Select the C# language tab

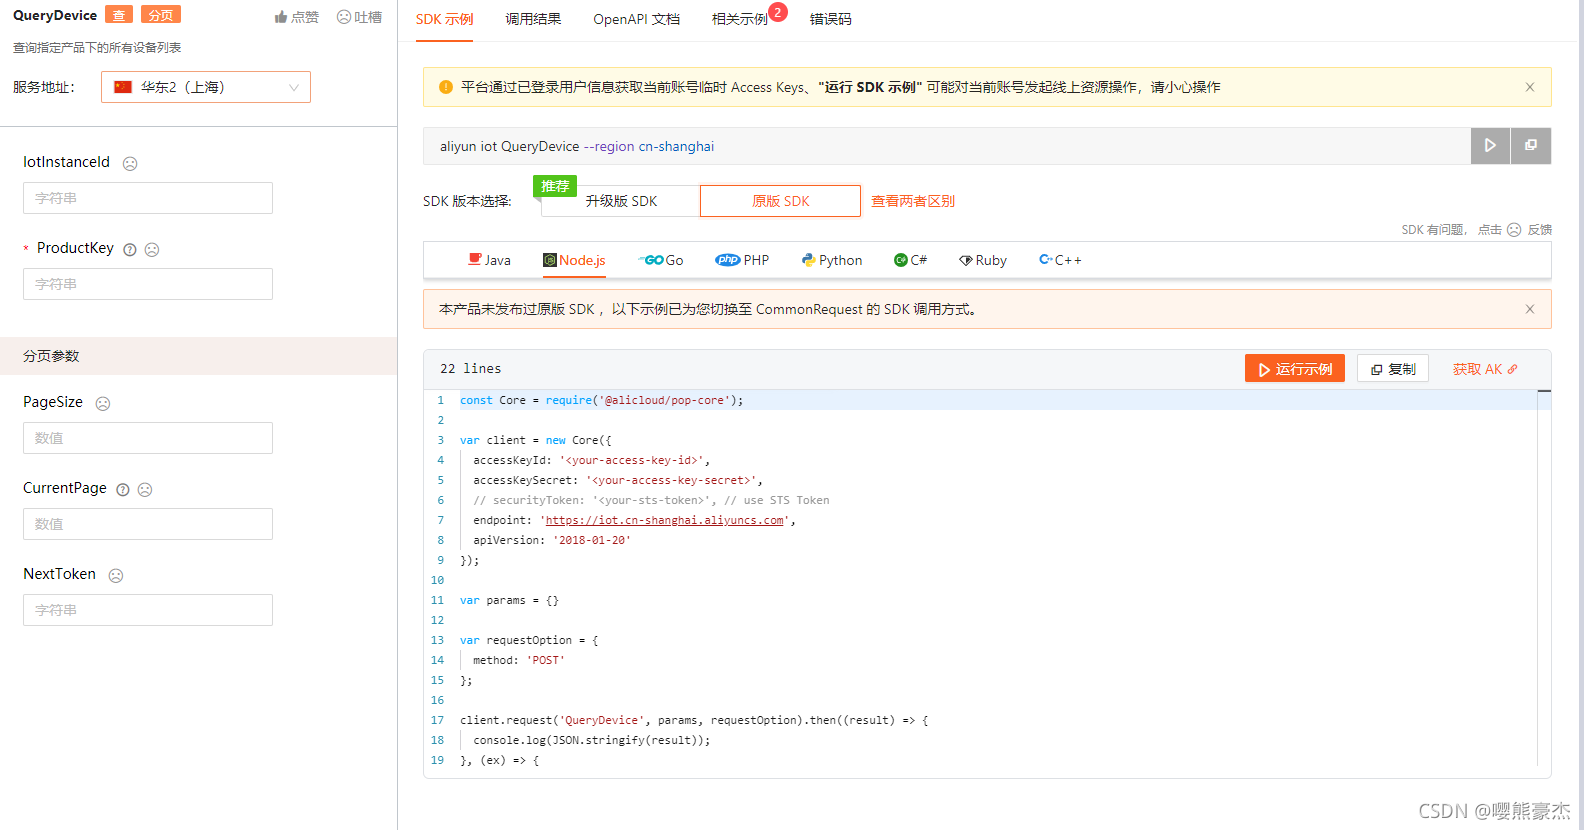pos(911,260)
